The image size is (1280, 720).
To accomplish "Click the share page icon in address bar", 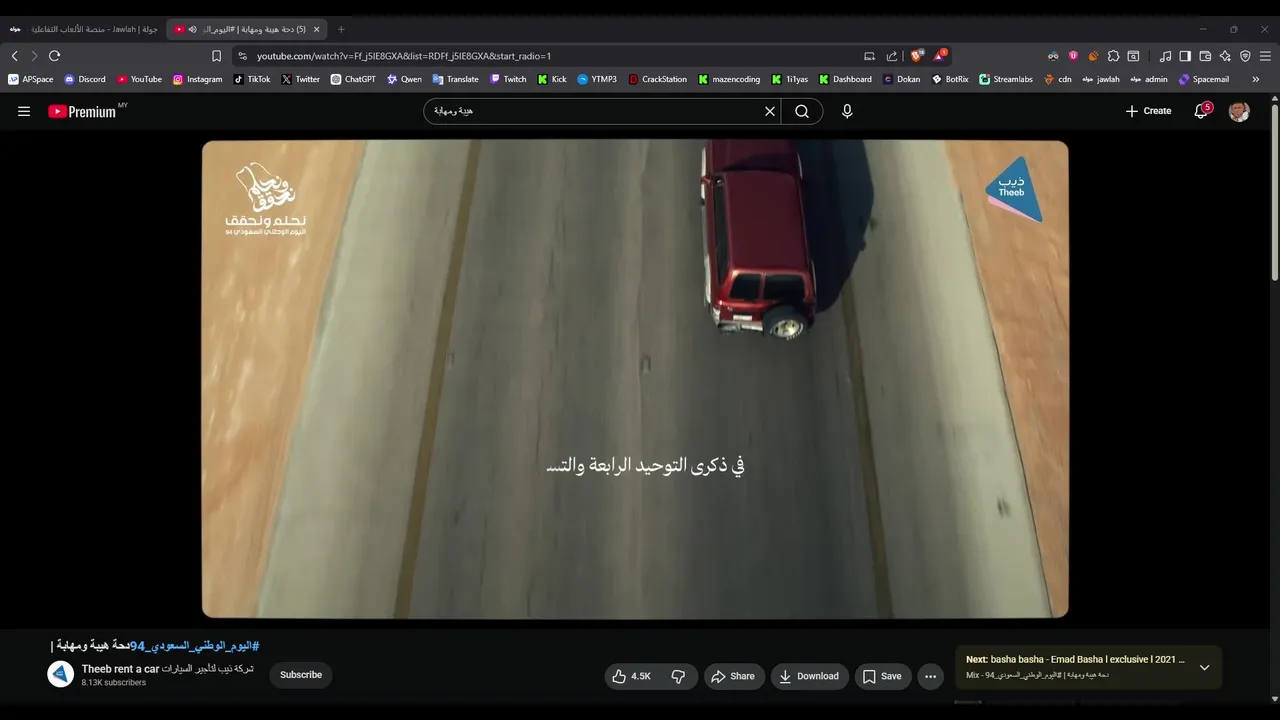I will point(892,56).
